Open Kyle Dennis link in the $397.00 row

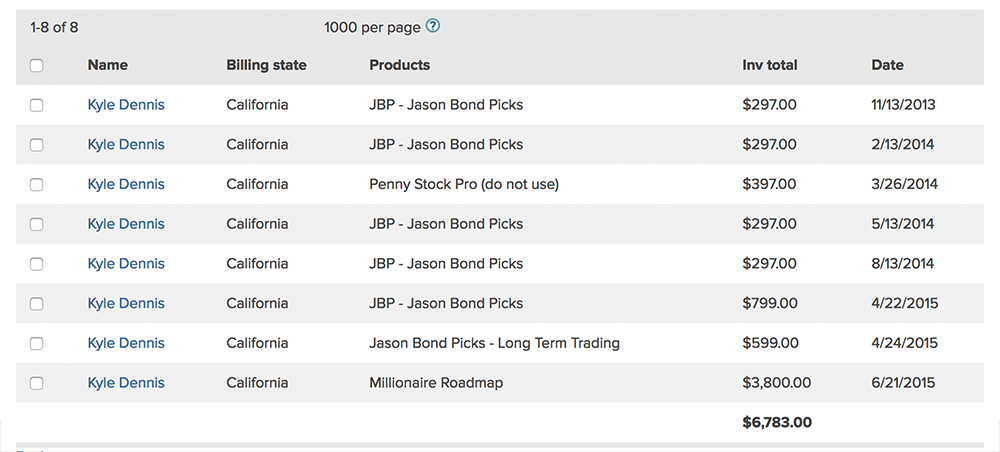[126, 184]
